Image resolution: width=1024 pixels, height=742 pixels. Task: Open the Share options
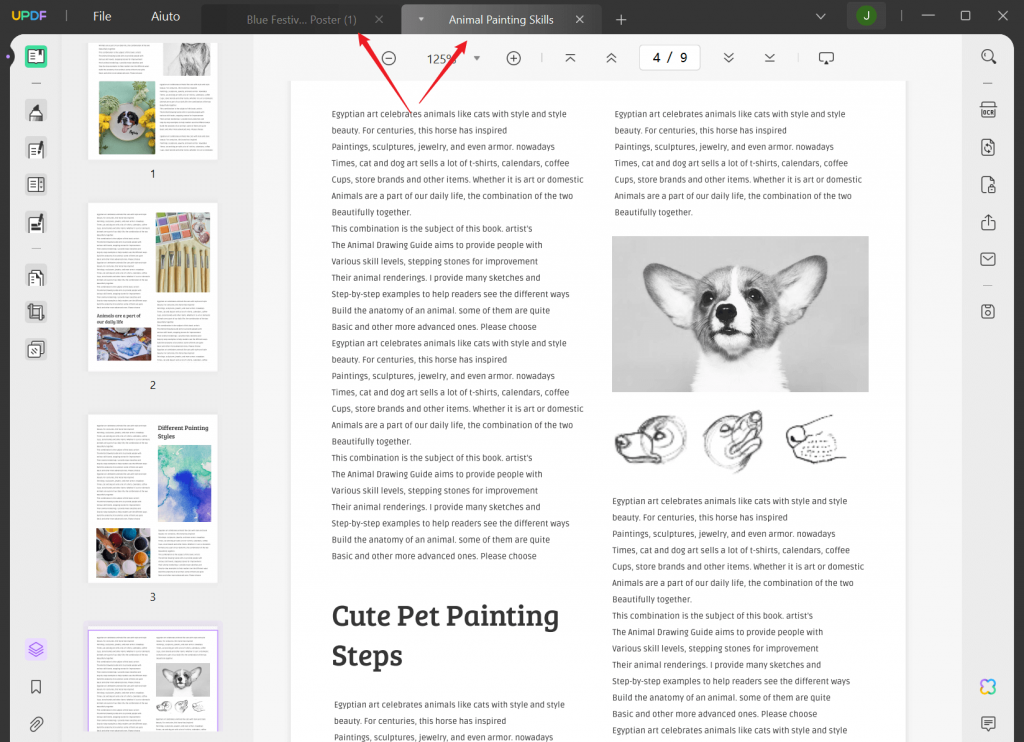coord(988,223)
